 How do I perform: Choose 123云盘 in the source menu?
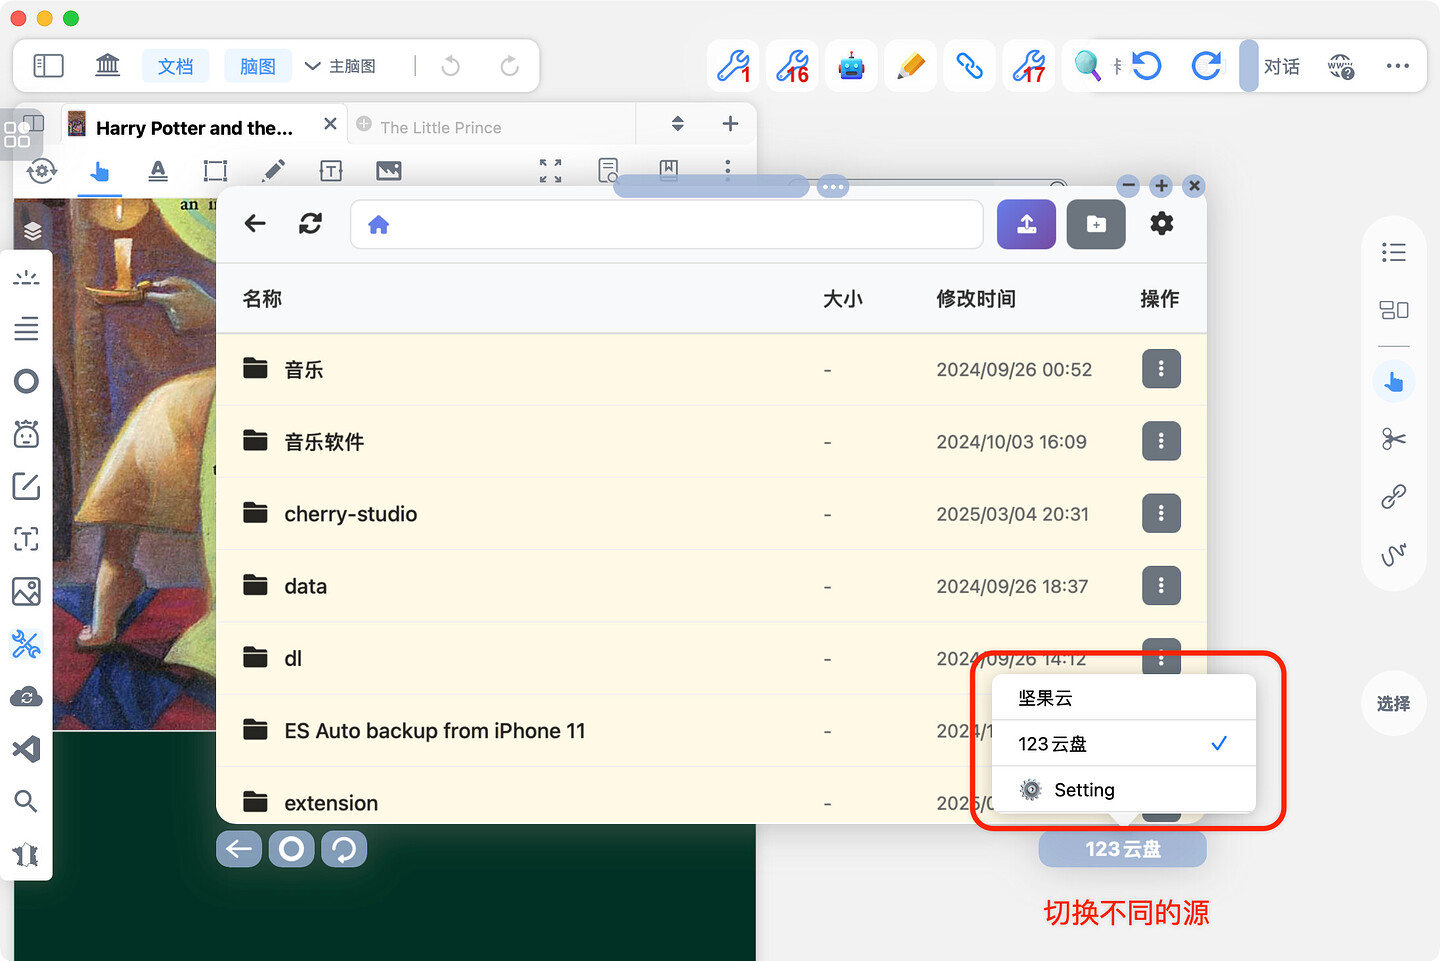(1123, 744)
